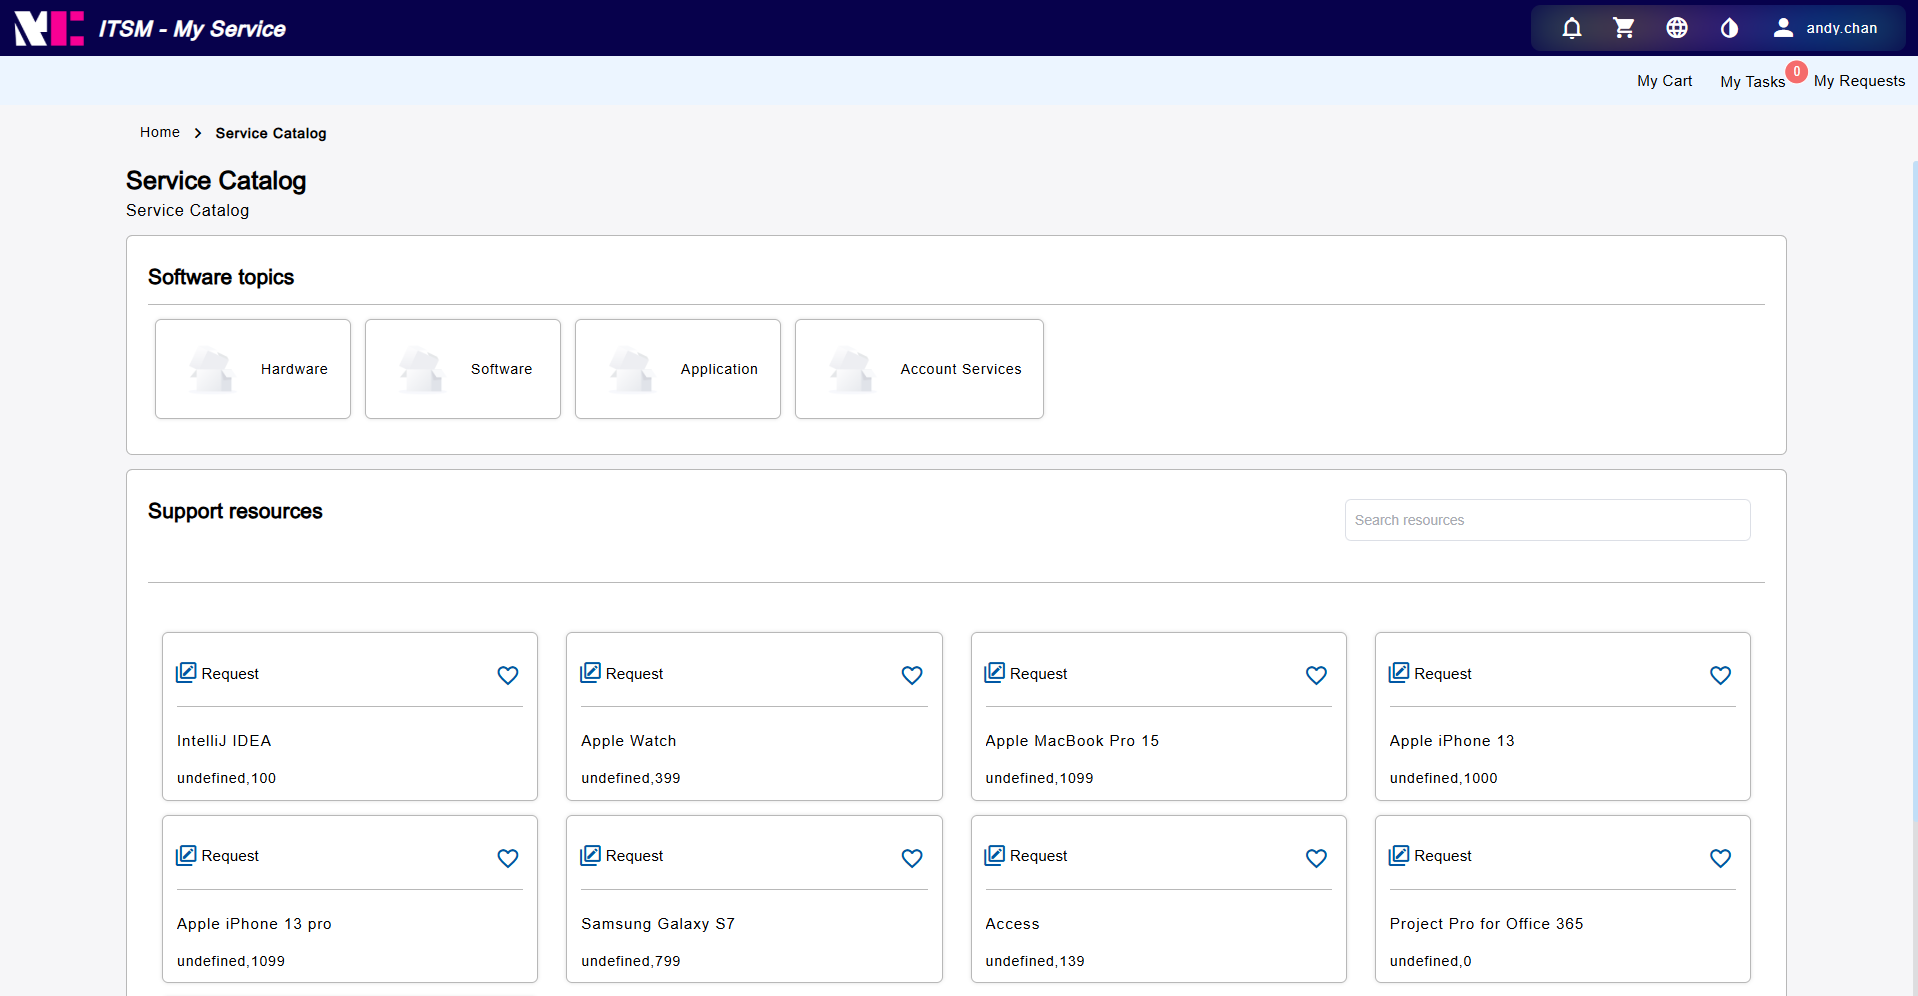Open the shopping cart icon in header

point(1624,28)
